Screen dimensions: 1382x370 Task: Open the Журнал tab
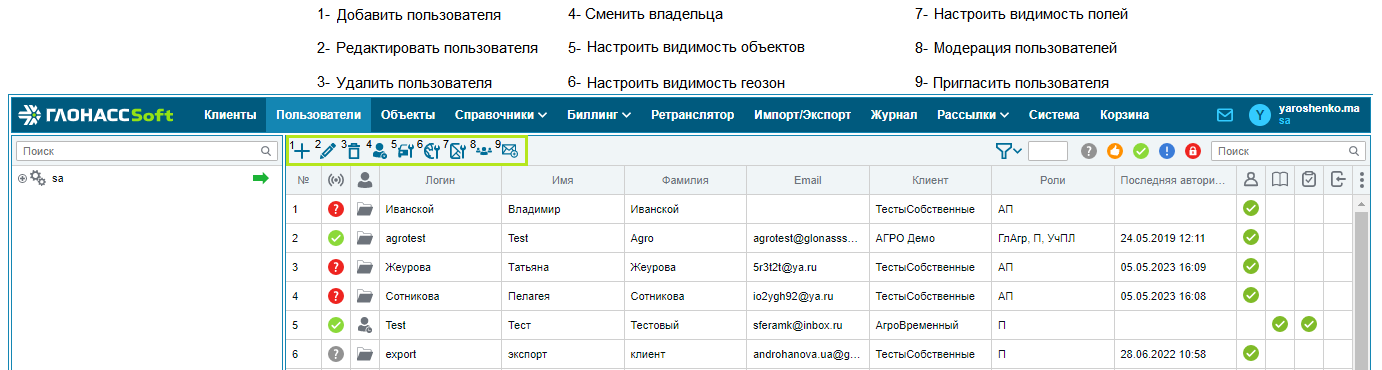click(x=894, y=115)
